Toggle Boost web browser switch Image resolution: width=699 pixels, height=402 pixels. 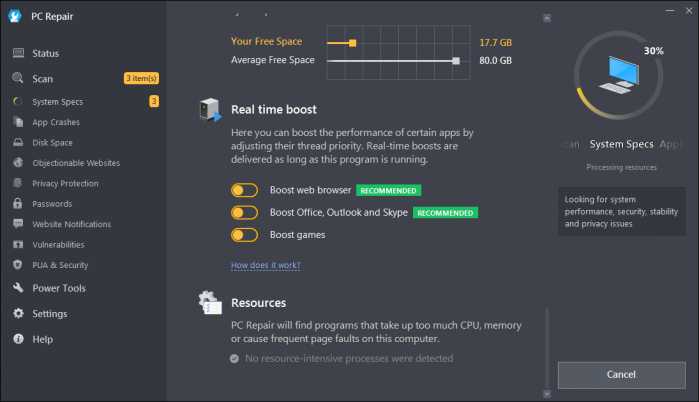(244, 190)
